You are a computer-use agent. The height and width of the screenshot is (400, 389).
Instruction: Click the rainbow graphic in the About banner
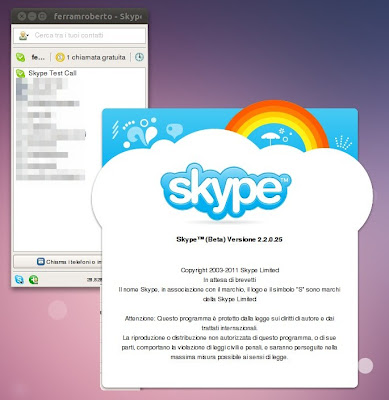(277, 125)
